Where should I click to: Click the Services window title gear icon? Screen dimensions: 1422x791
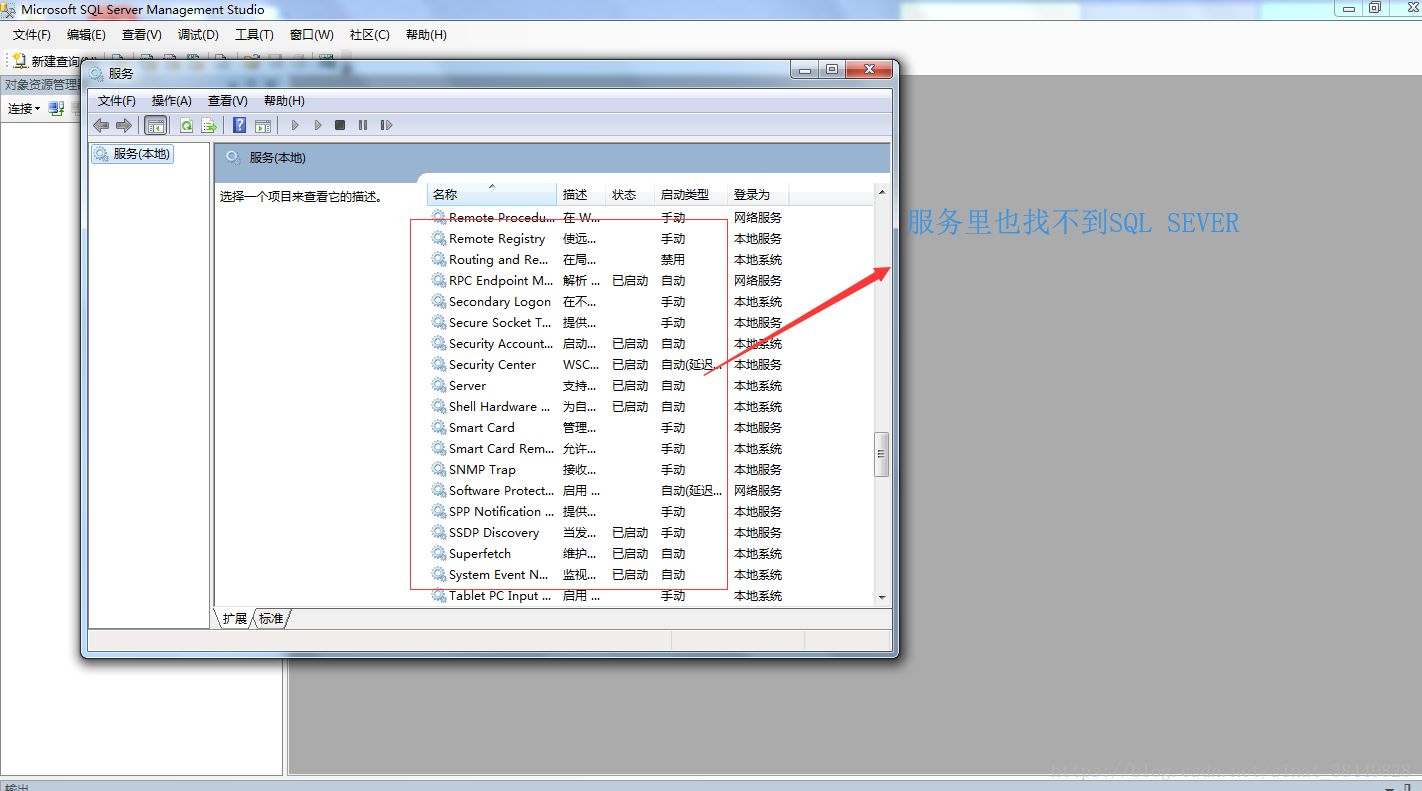point(96,73)
